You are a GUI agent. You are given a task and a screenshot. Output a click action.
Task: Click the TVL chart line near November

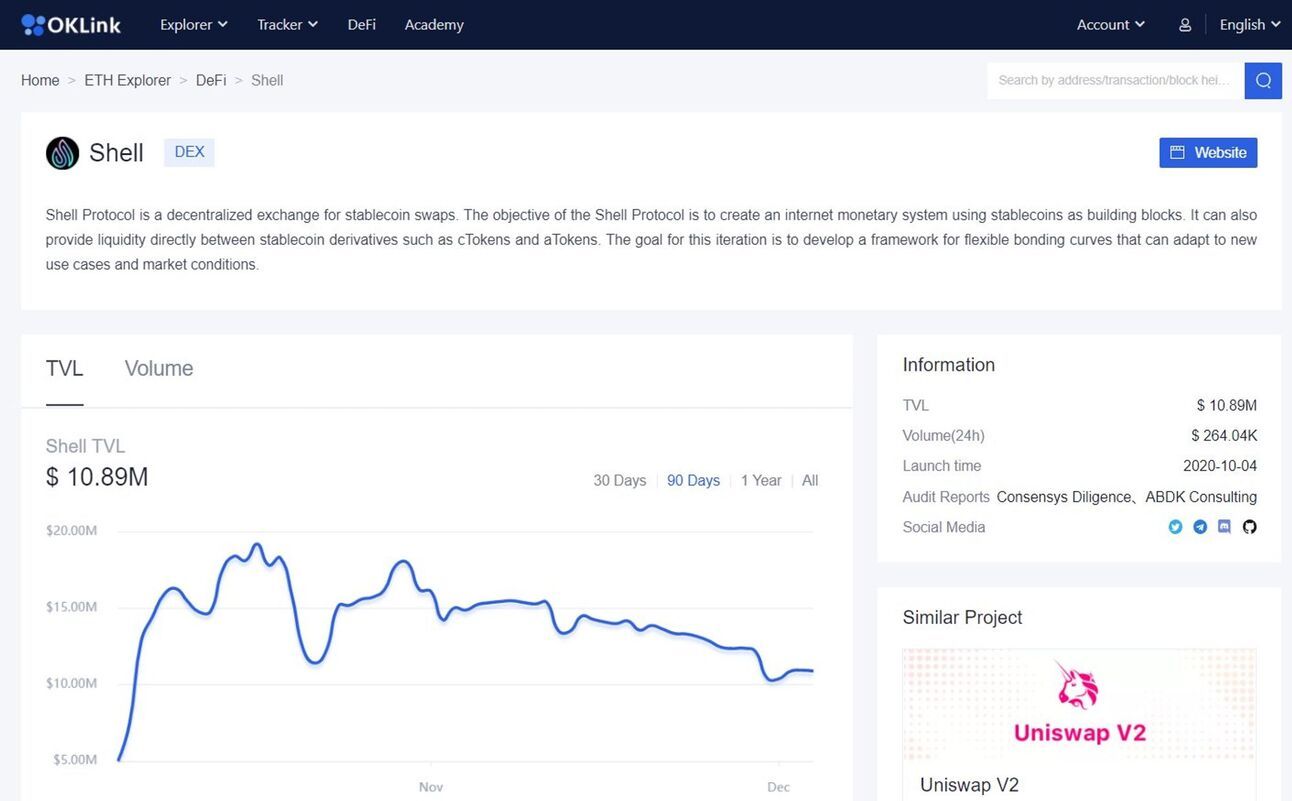tap(431, 599)
